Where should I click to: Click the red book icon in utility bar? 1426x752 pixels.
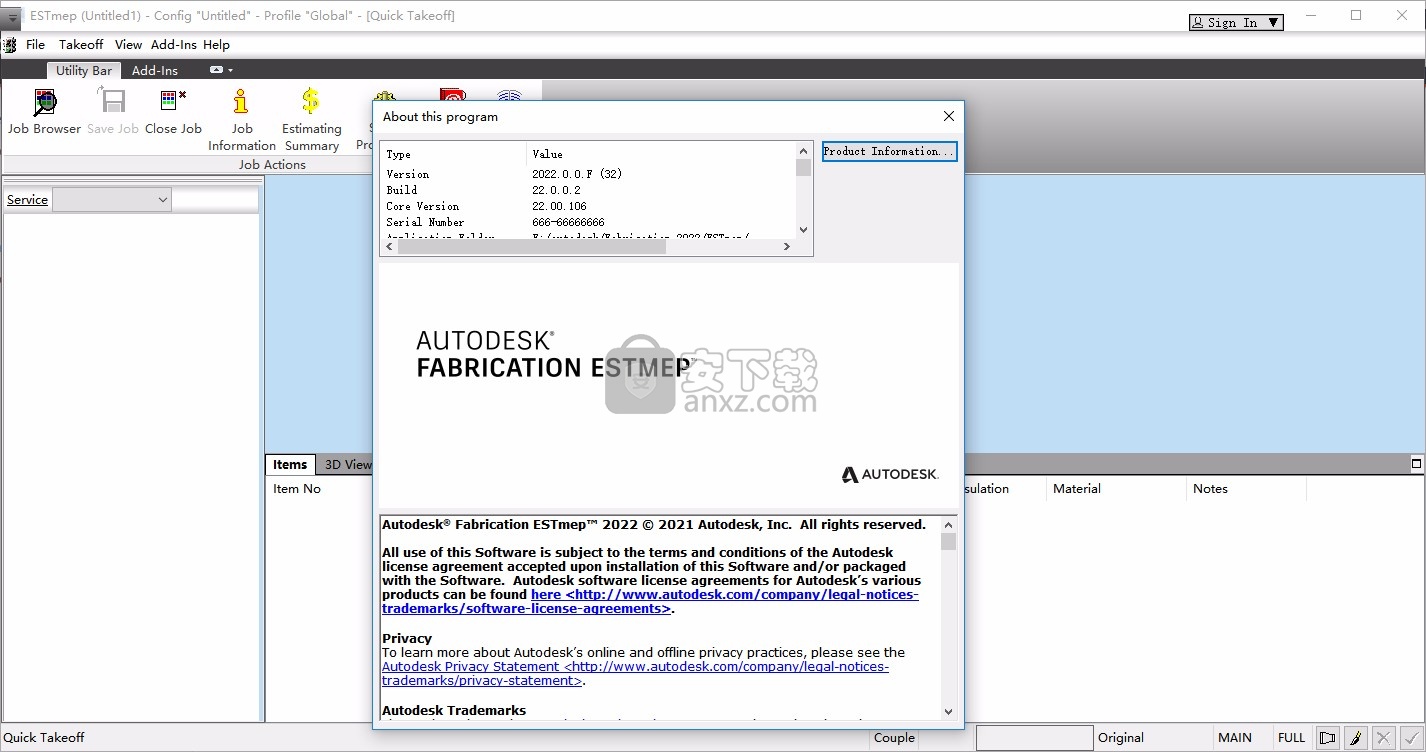click(x=453, y=97)
